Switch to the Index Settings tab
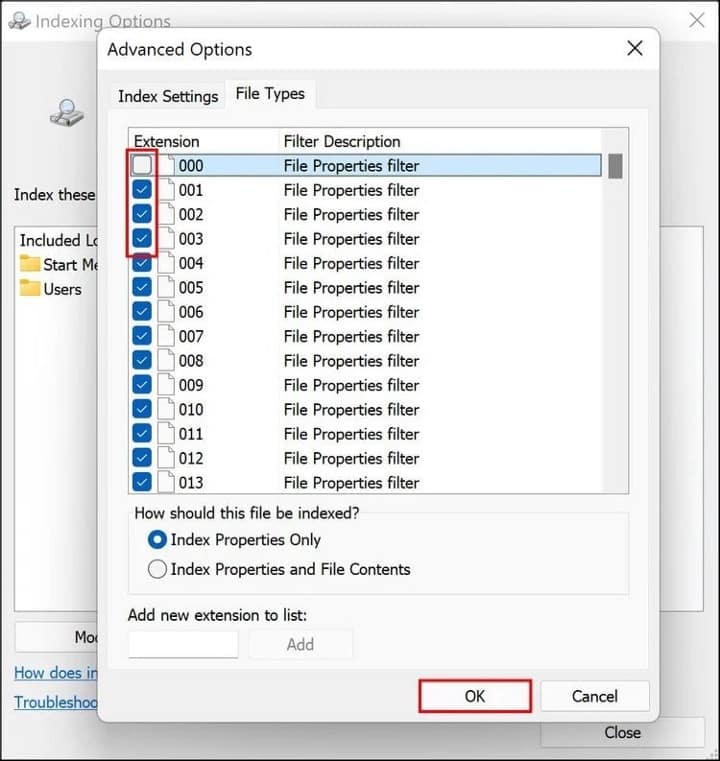Screen dimensions: 720x761 pos(168,96)
